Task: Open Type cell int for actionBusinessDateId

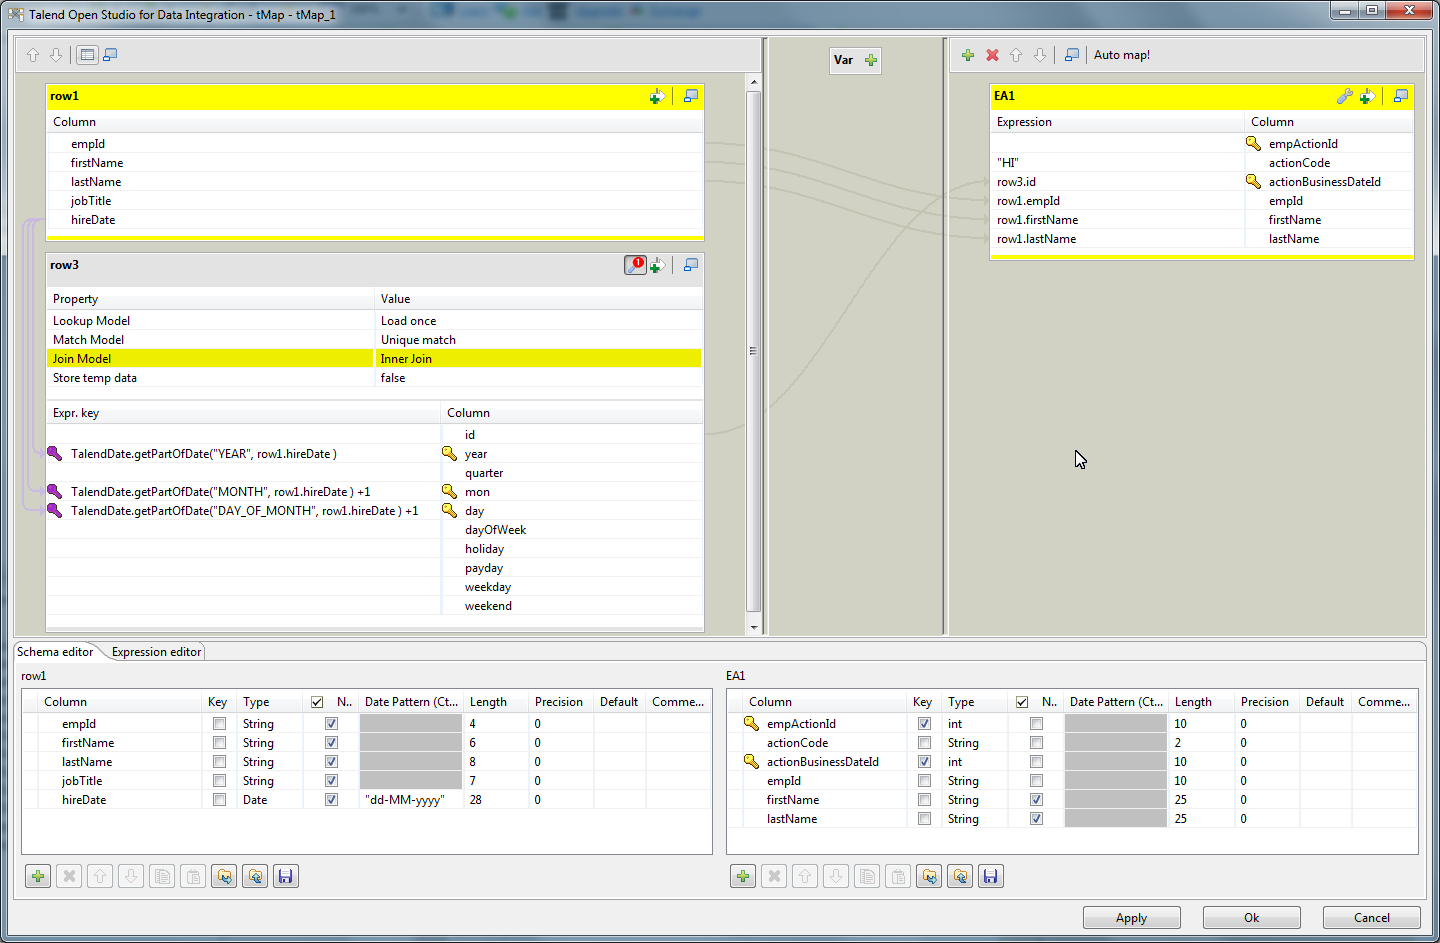Action: point(973,762)
